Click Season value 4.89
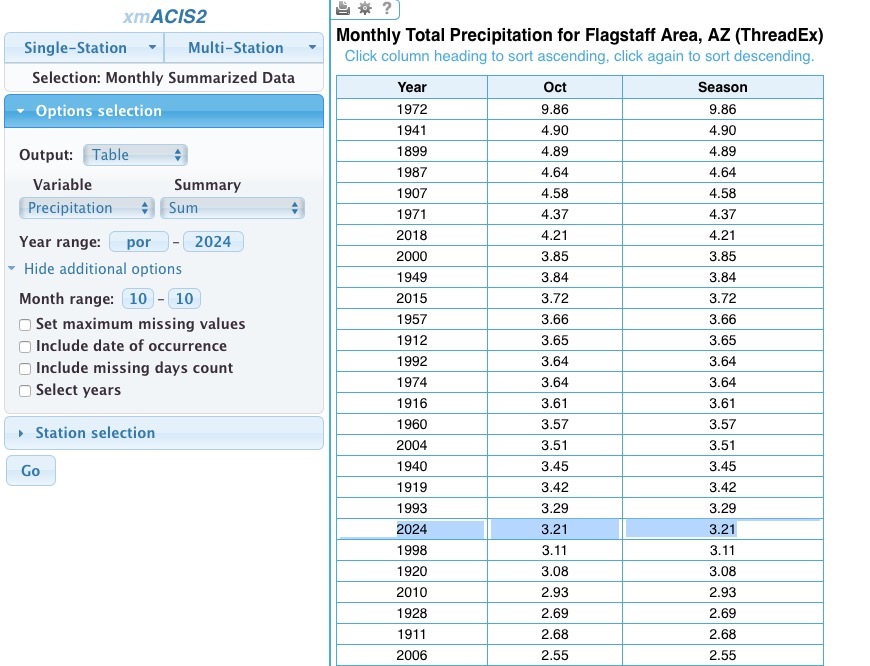The image size is (870, 666). pyautogui.click(x=722, y=152)
